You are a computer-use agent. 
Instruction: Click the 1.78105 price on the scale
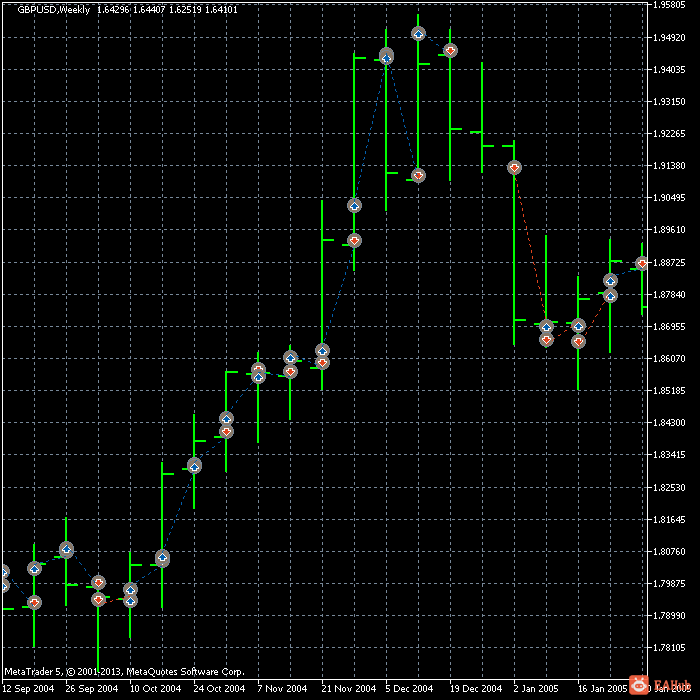[669, 647]
